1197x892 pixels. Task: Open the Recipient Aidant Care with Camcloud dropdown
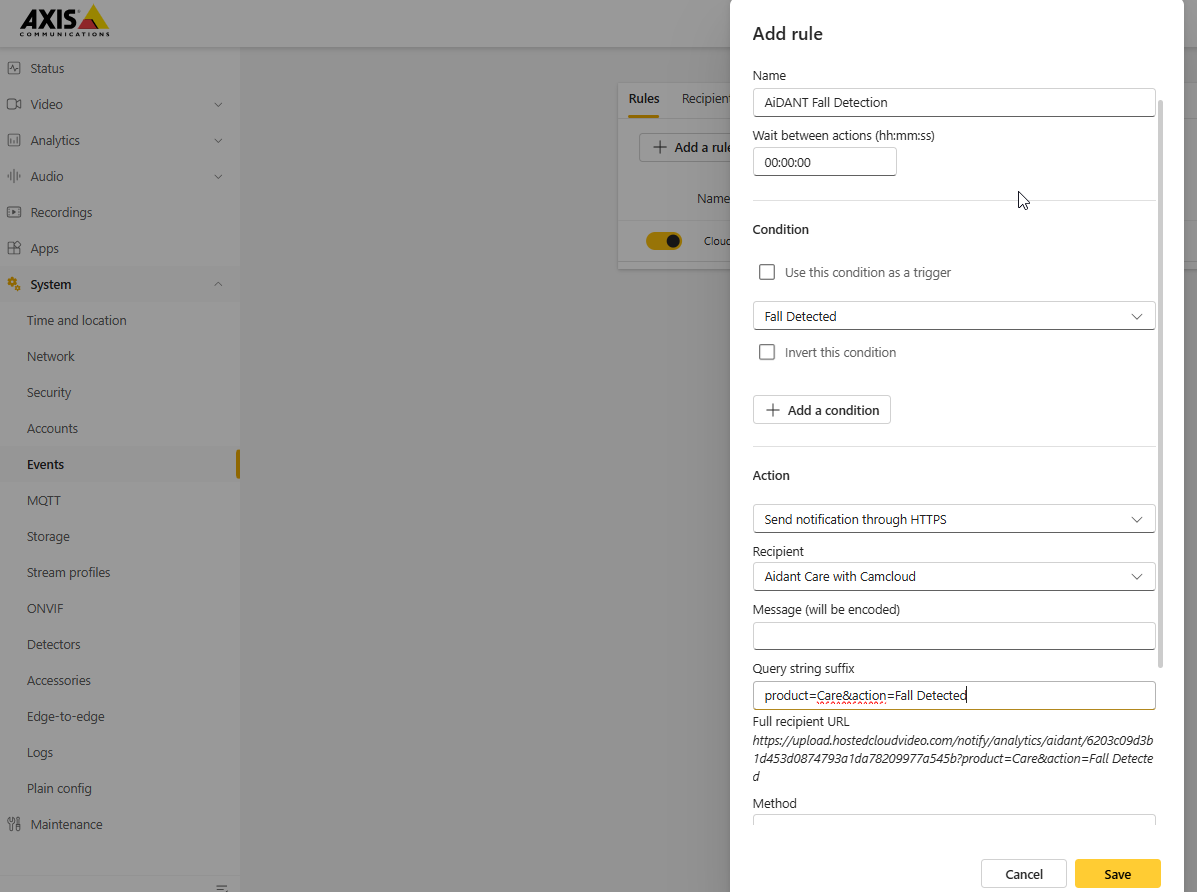(x=953, y=577)
